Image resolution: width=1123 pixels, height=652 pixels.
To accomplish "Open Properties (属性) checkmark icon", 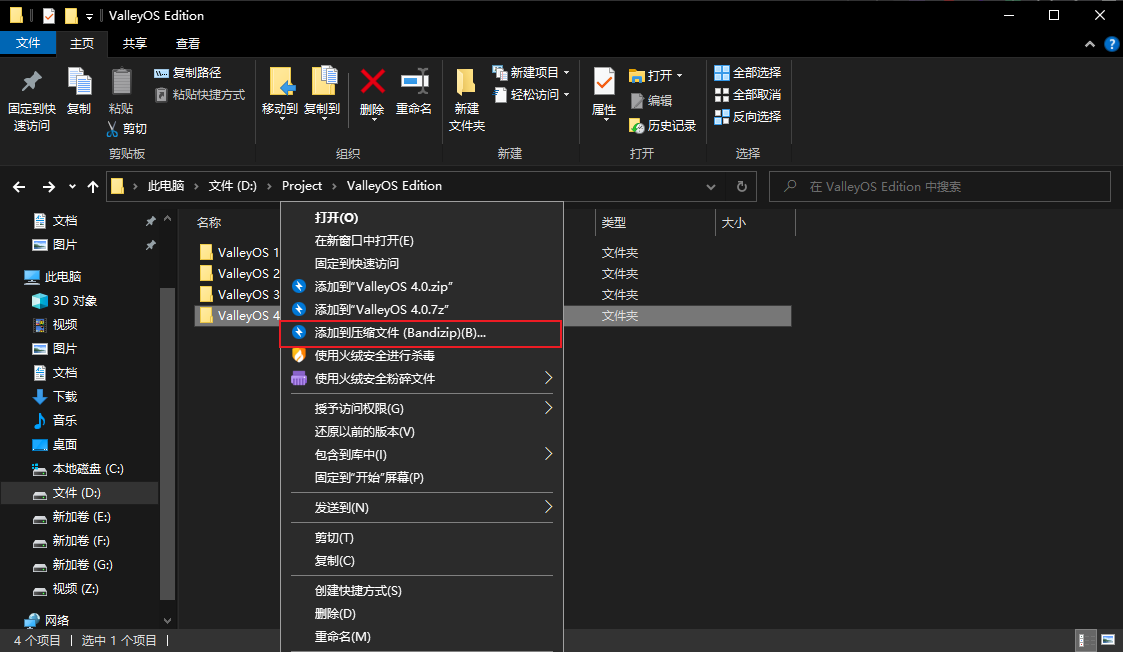I will pyautogui.click(x=604, y=82).
